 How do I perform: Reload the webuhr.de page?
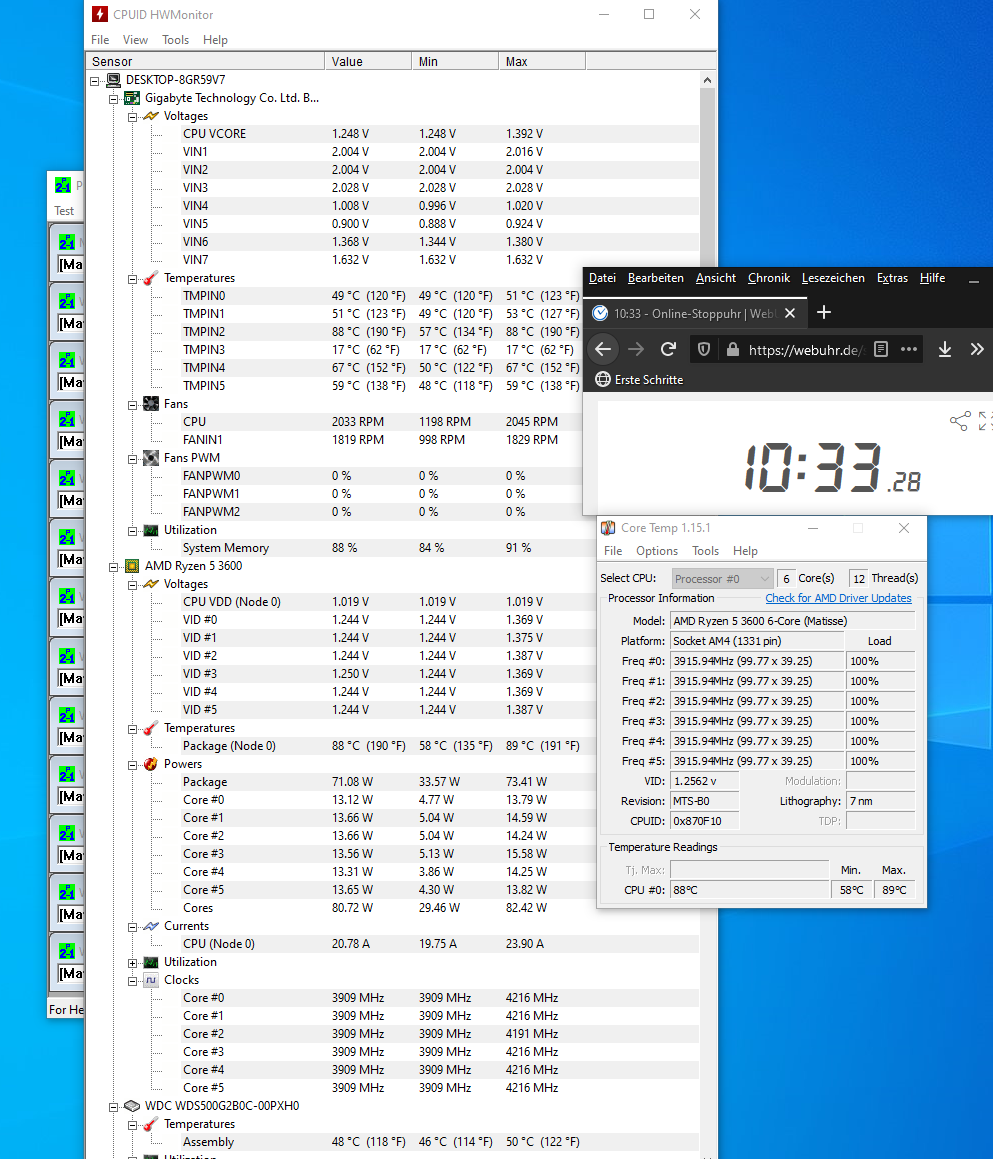(668, 350)
